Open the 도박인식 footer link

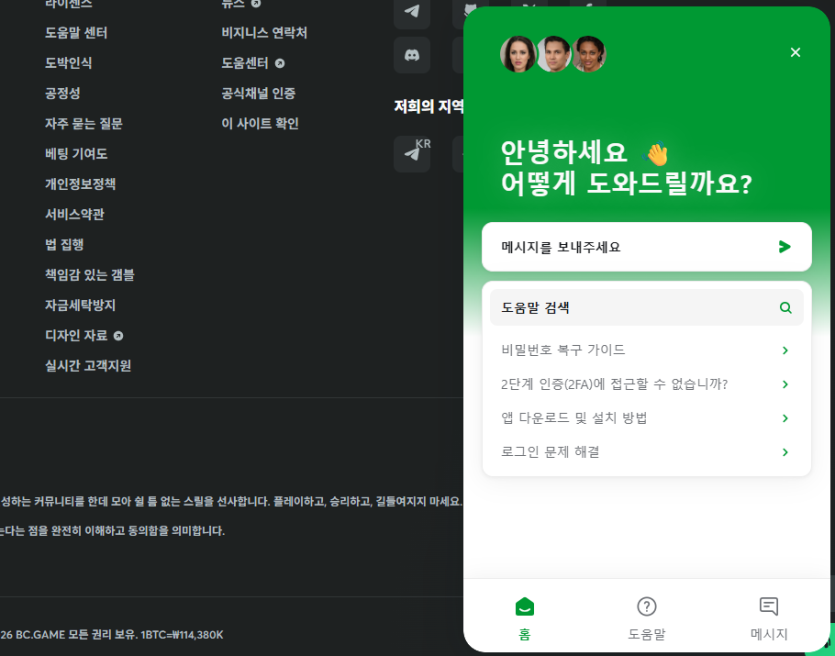(x=68, y=63)
